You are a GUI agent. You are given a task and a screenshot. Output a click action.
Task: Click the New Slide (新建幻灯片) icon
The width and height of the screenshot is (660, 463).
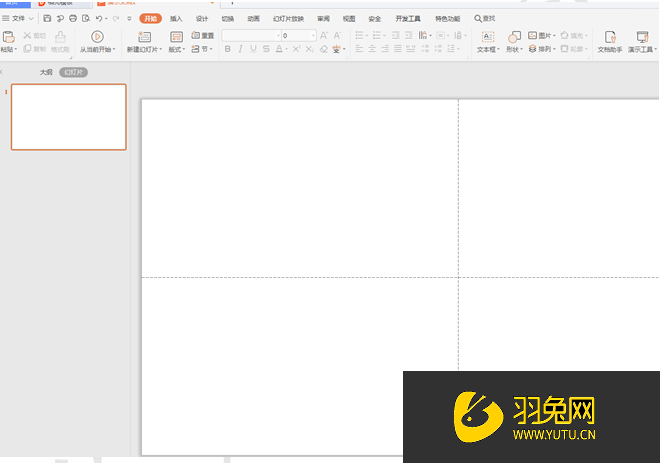pyautogui.click(x=144, y=37)
